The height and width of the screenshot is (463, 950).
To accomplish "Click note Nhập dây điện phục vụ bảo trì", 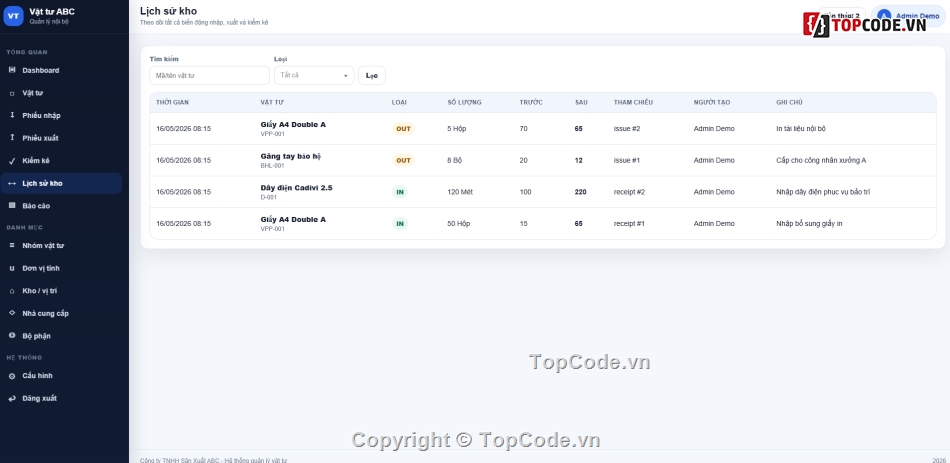I will (823, 192).
